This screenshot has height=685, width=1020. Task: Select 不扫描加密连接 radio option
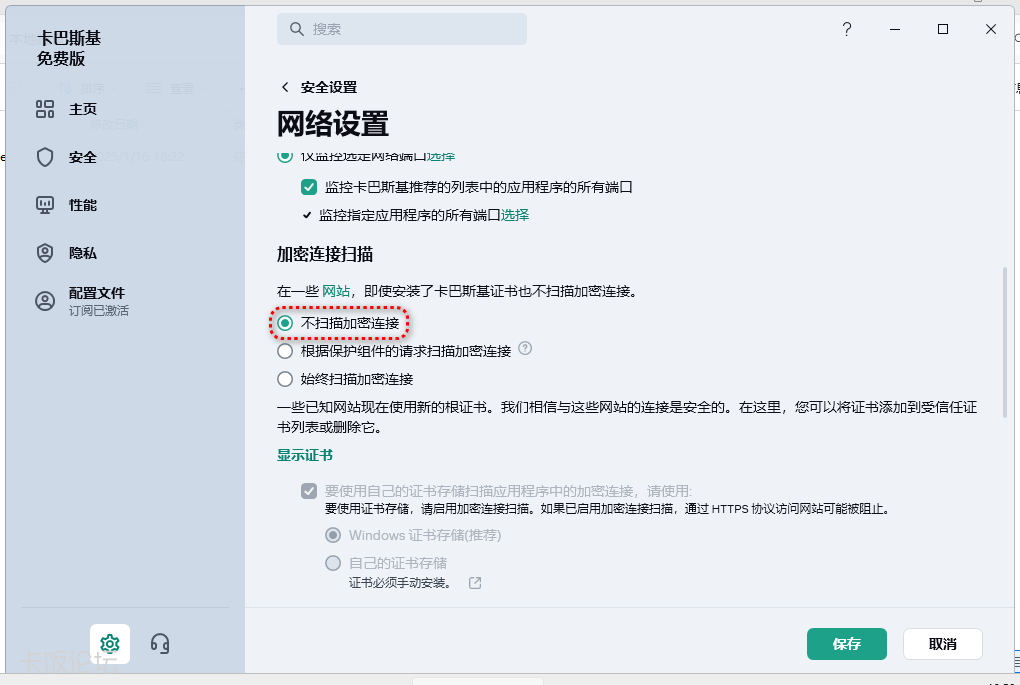tap(285, 323)
